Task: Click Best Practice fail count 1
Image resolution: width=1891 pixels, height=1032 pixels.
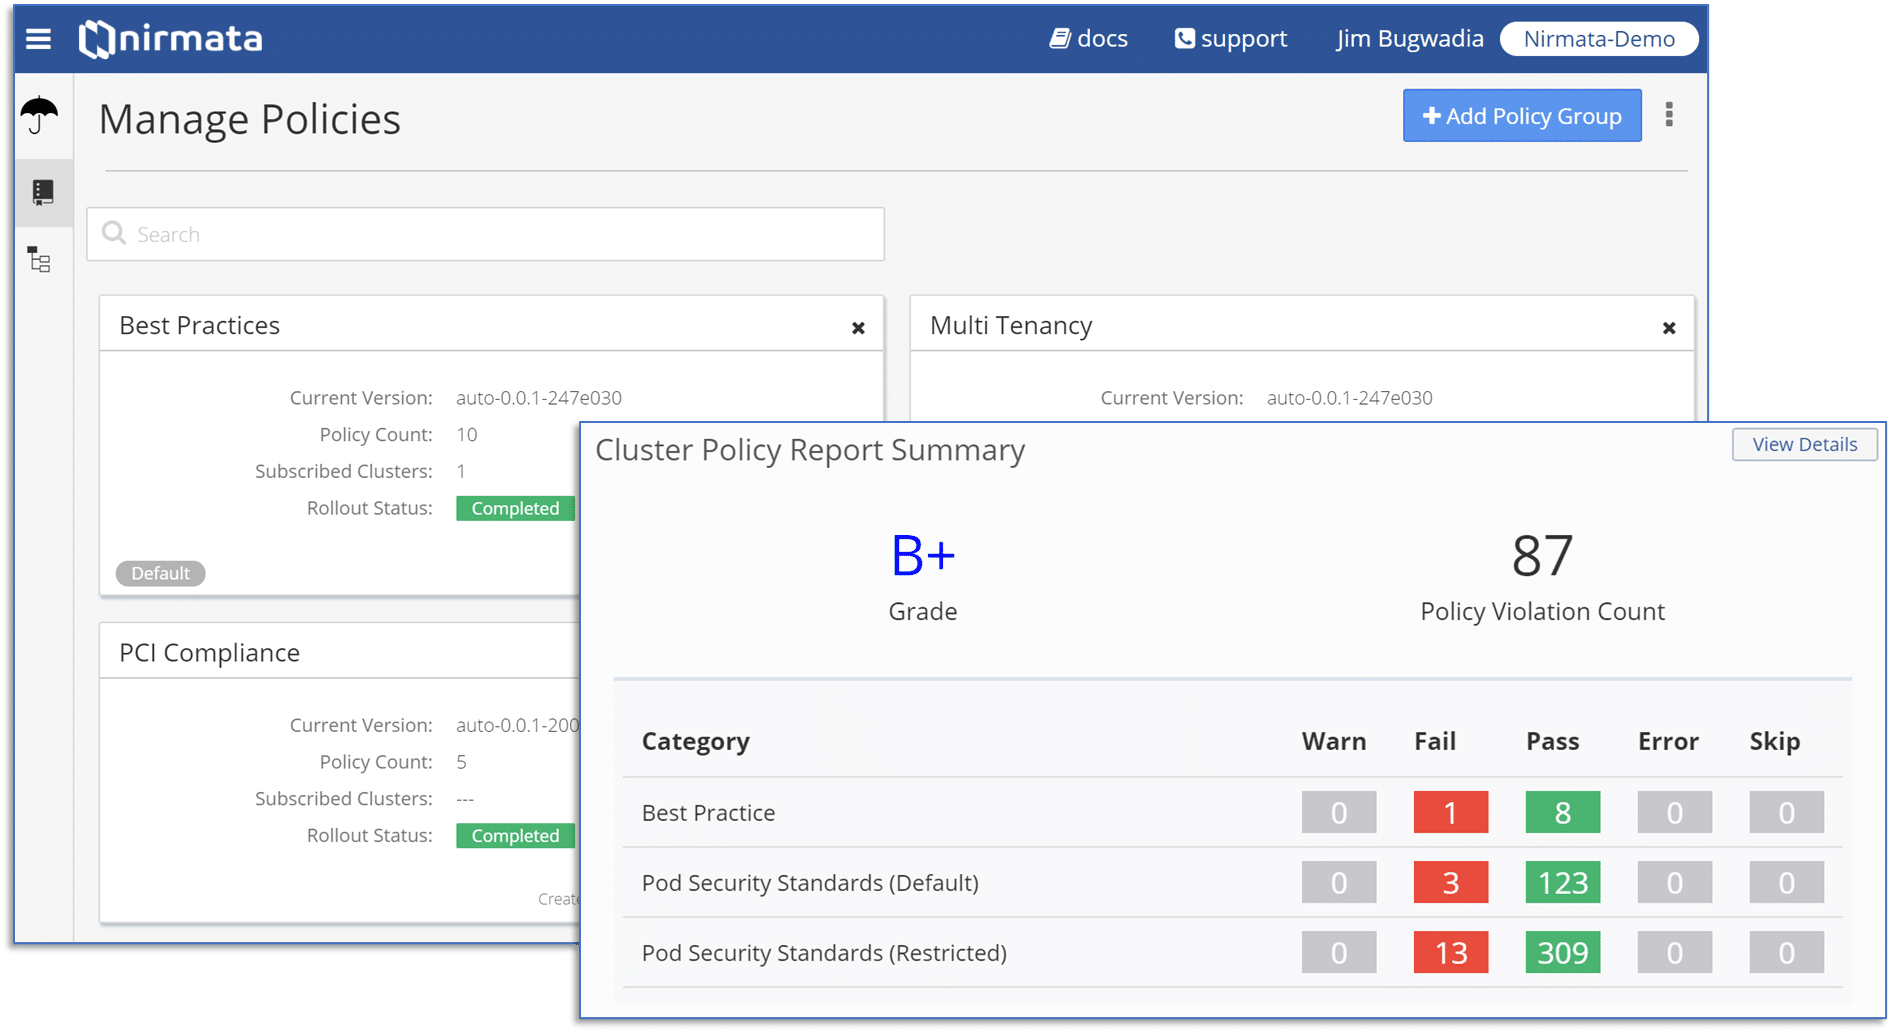Action: [1451, 812]
